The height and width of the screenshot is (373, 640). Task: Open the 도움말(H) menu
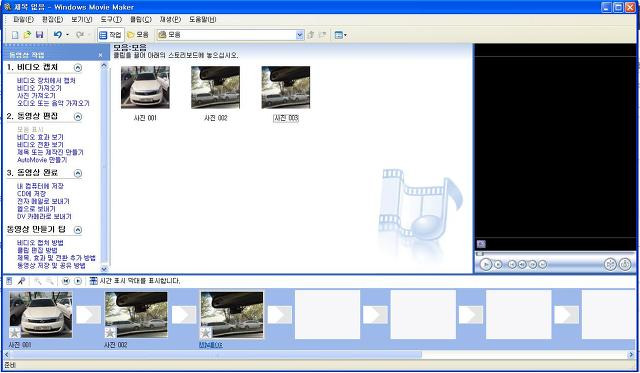(202, 19)
